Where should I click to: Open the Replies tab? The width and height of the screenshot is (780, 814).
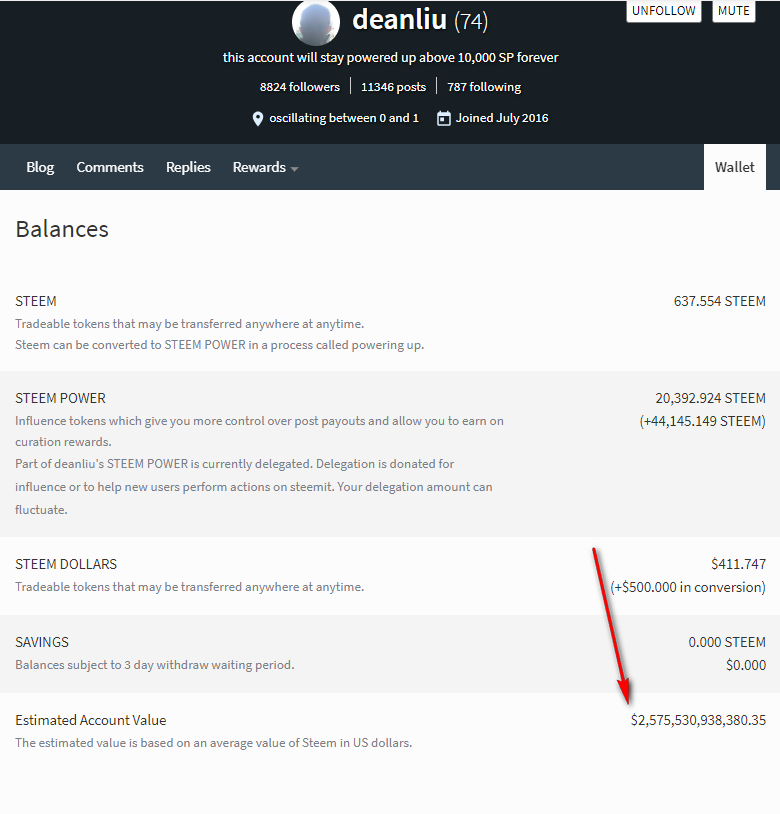(x=188, y=167)
